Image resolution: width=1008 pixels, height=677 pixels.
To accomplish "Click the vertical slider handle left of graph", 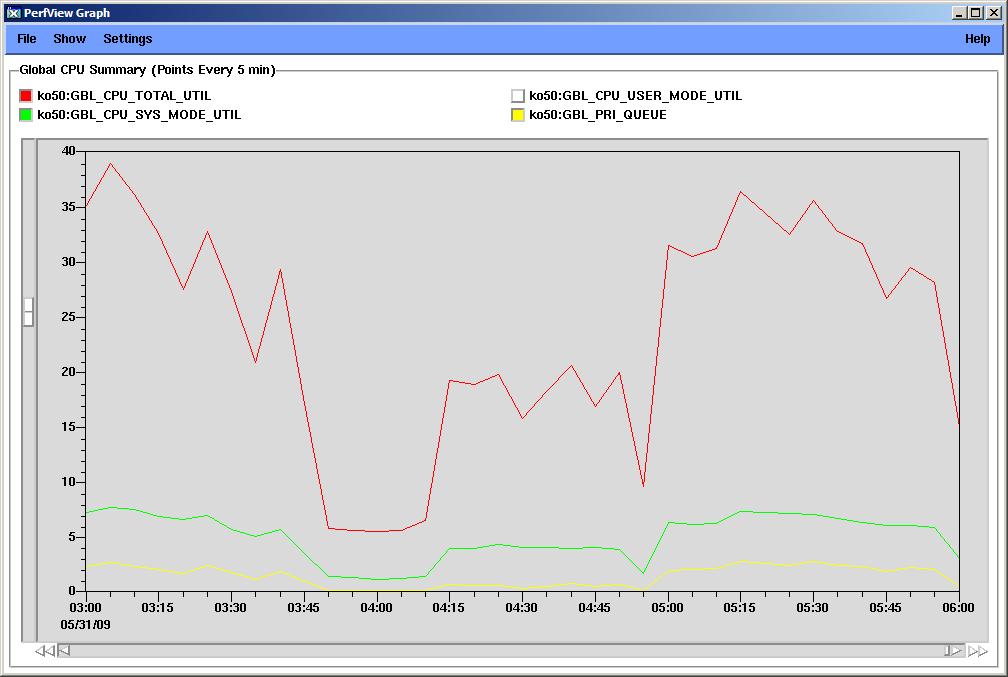I will [29, 311].
